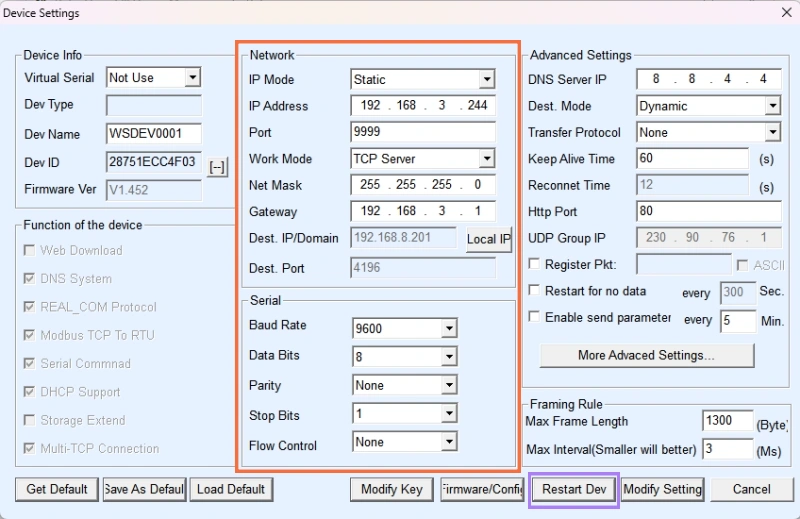800x519 pixels.
Task: Click the Register Pkt text field
Action: 684,264
